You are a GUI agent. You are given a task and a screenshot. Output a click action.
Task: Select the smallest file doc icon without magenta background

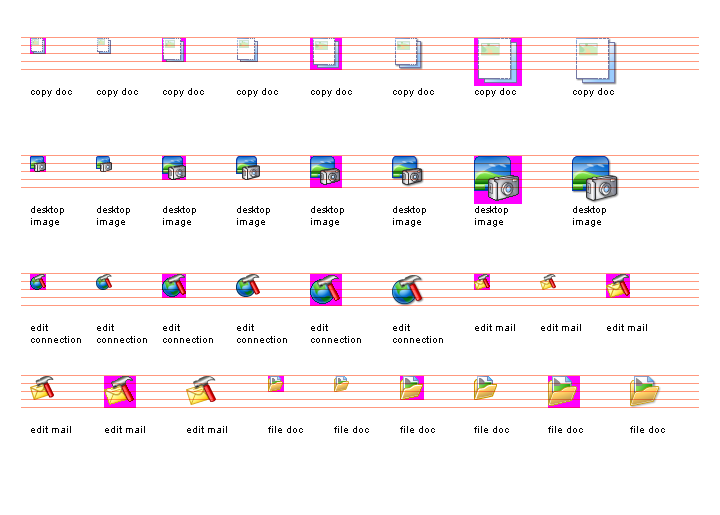(x=342, y=383)
